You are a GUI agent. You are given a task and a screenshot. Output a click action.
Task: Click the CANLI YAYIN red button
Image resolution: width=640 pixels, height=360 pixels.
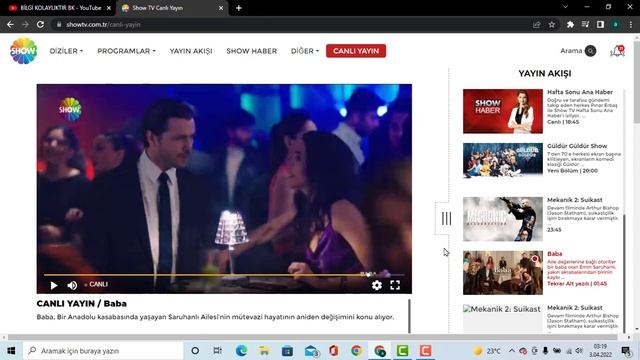click(356, 51)
